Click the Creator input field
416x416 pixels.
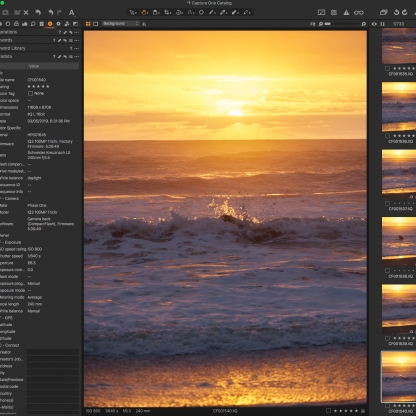coord(53,352)
